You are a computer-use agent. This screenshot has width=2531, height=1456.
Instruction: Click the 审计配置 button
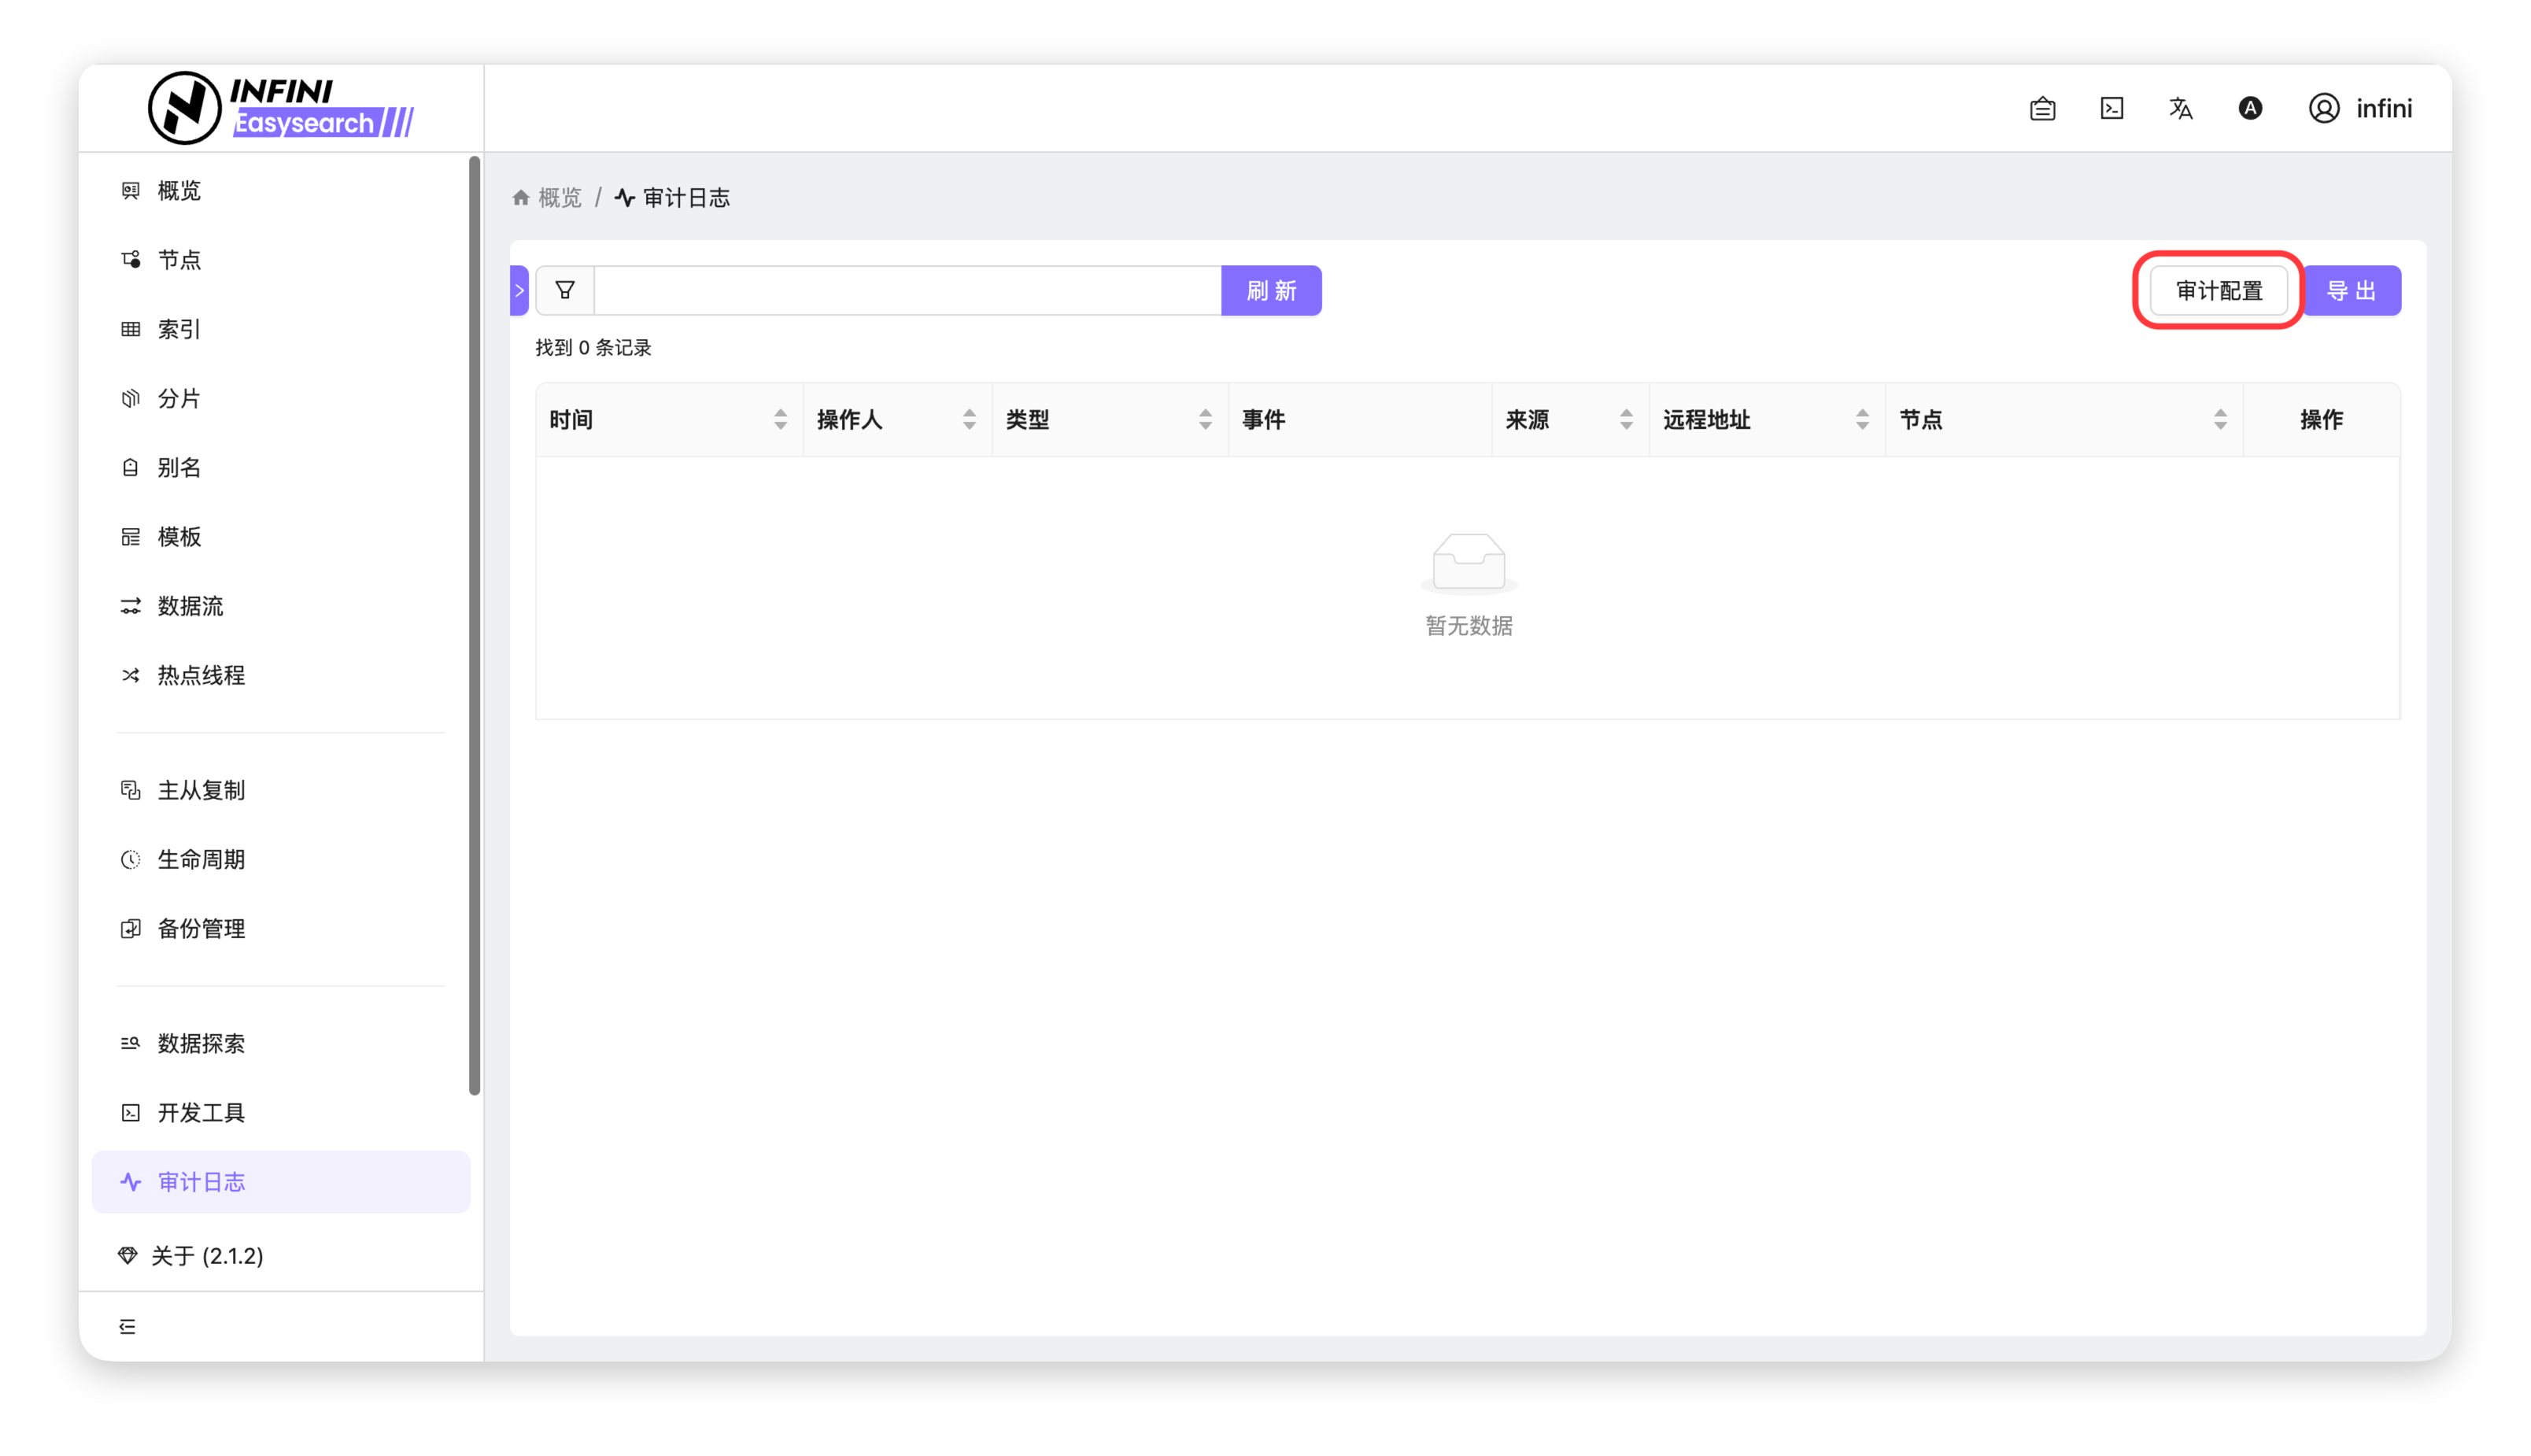pos(2218,290)
